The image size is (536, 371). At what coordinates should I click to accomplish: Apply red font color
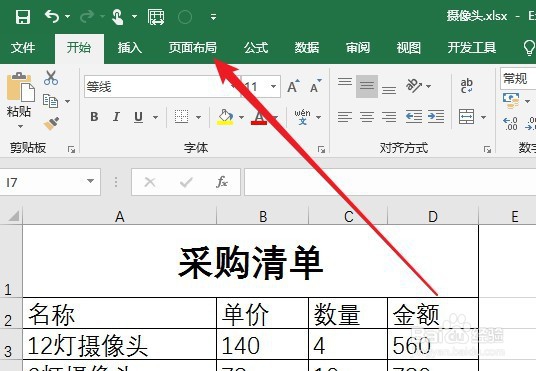coord(259,117)
